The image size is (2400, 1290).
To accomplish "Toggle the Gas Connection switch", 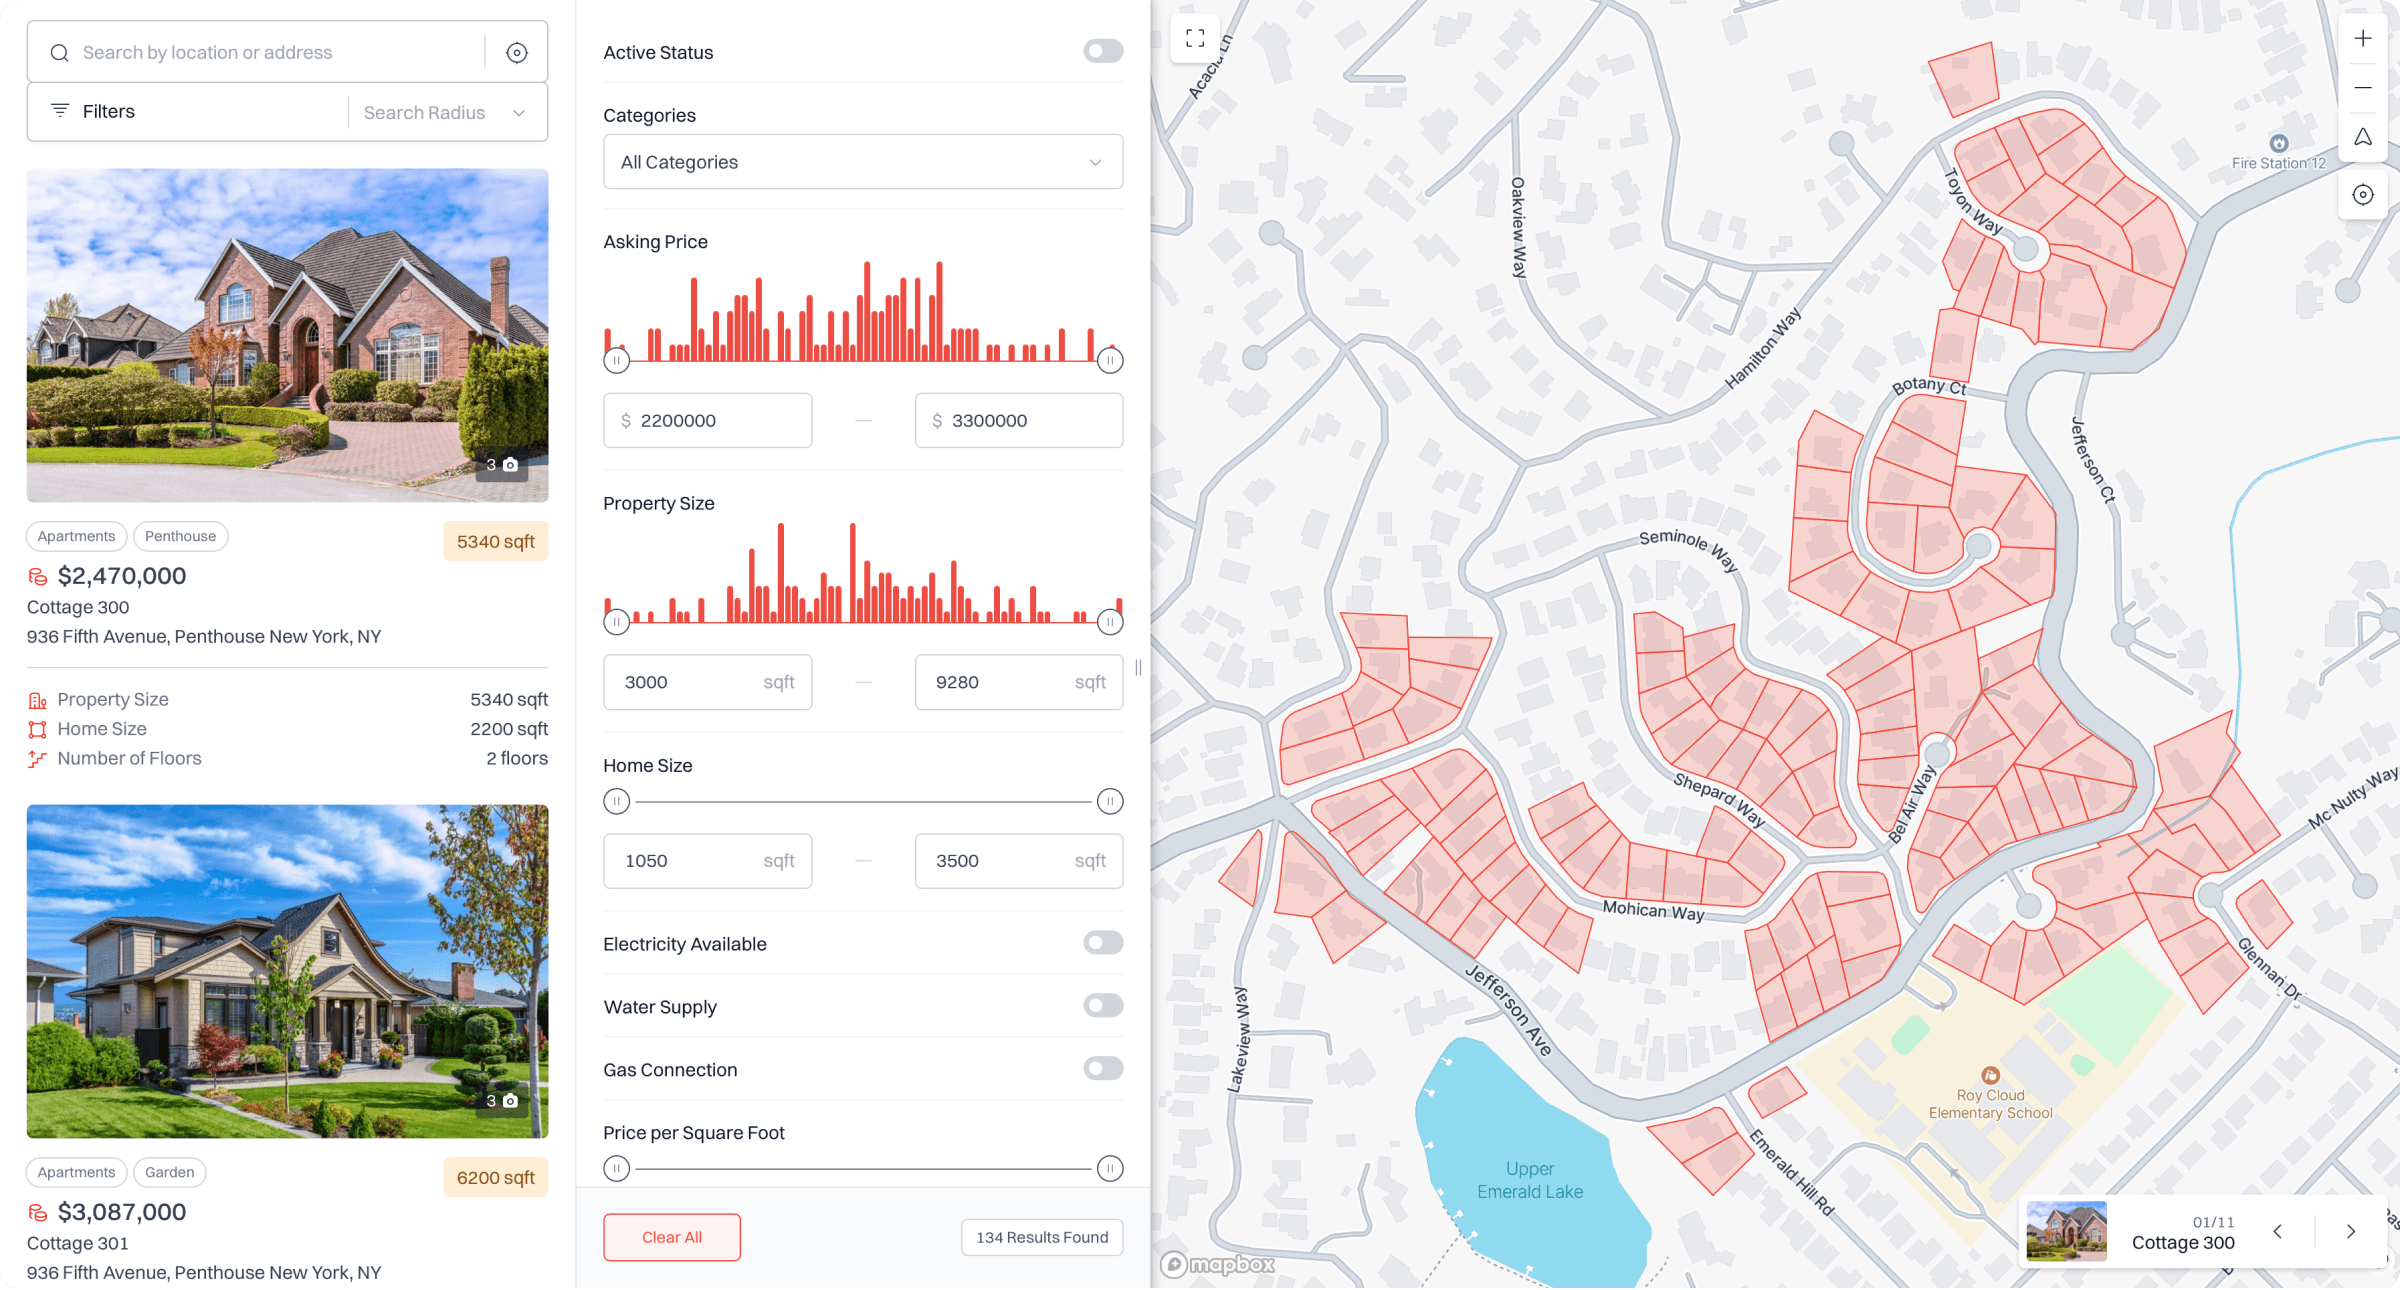I will click(1103, 1069).
